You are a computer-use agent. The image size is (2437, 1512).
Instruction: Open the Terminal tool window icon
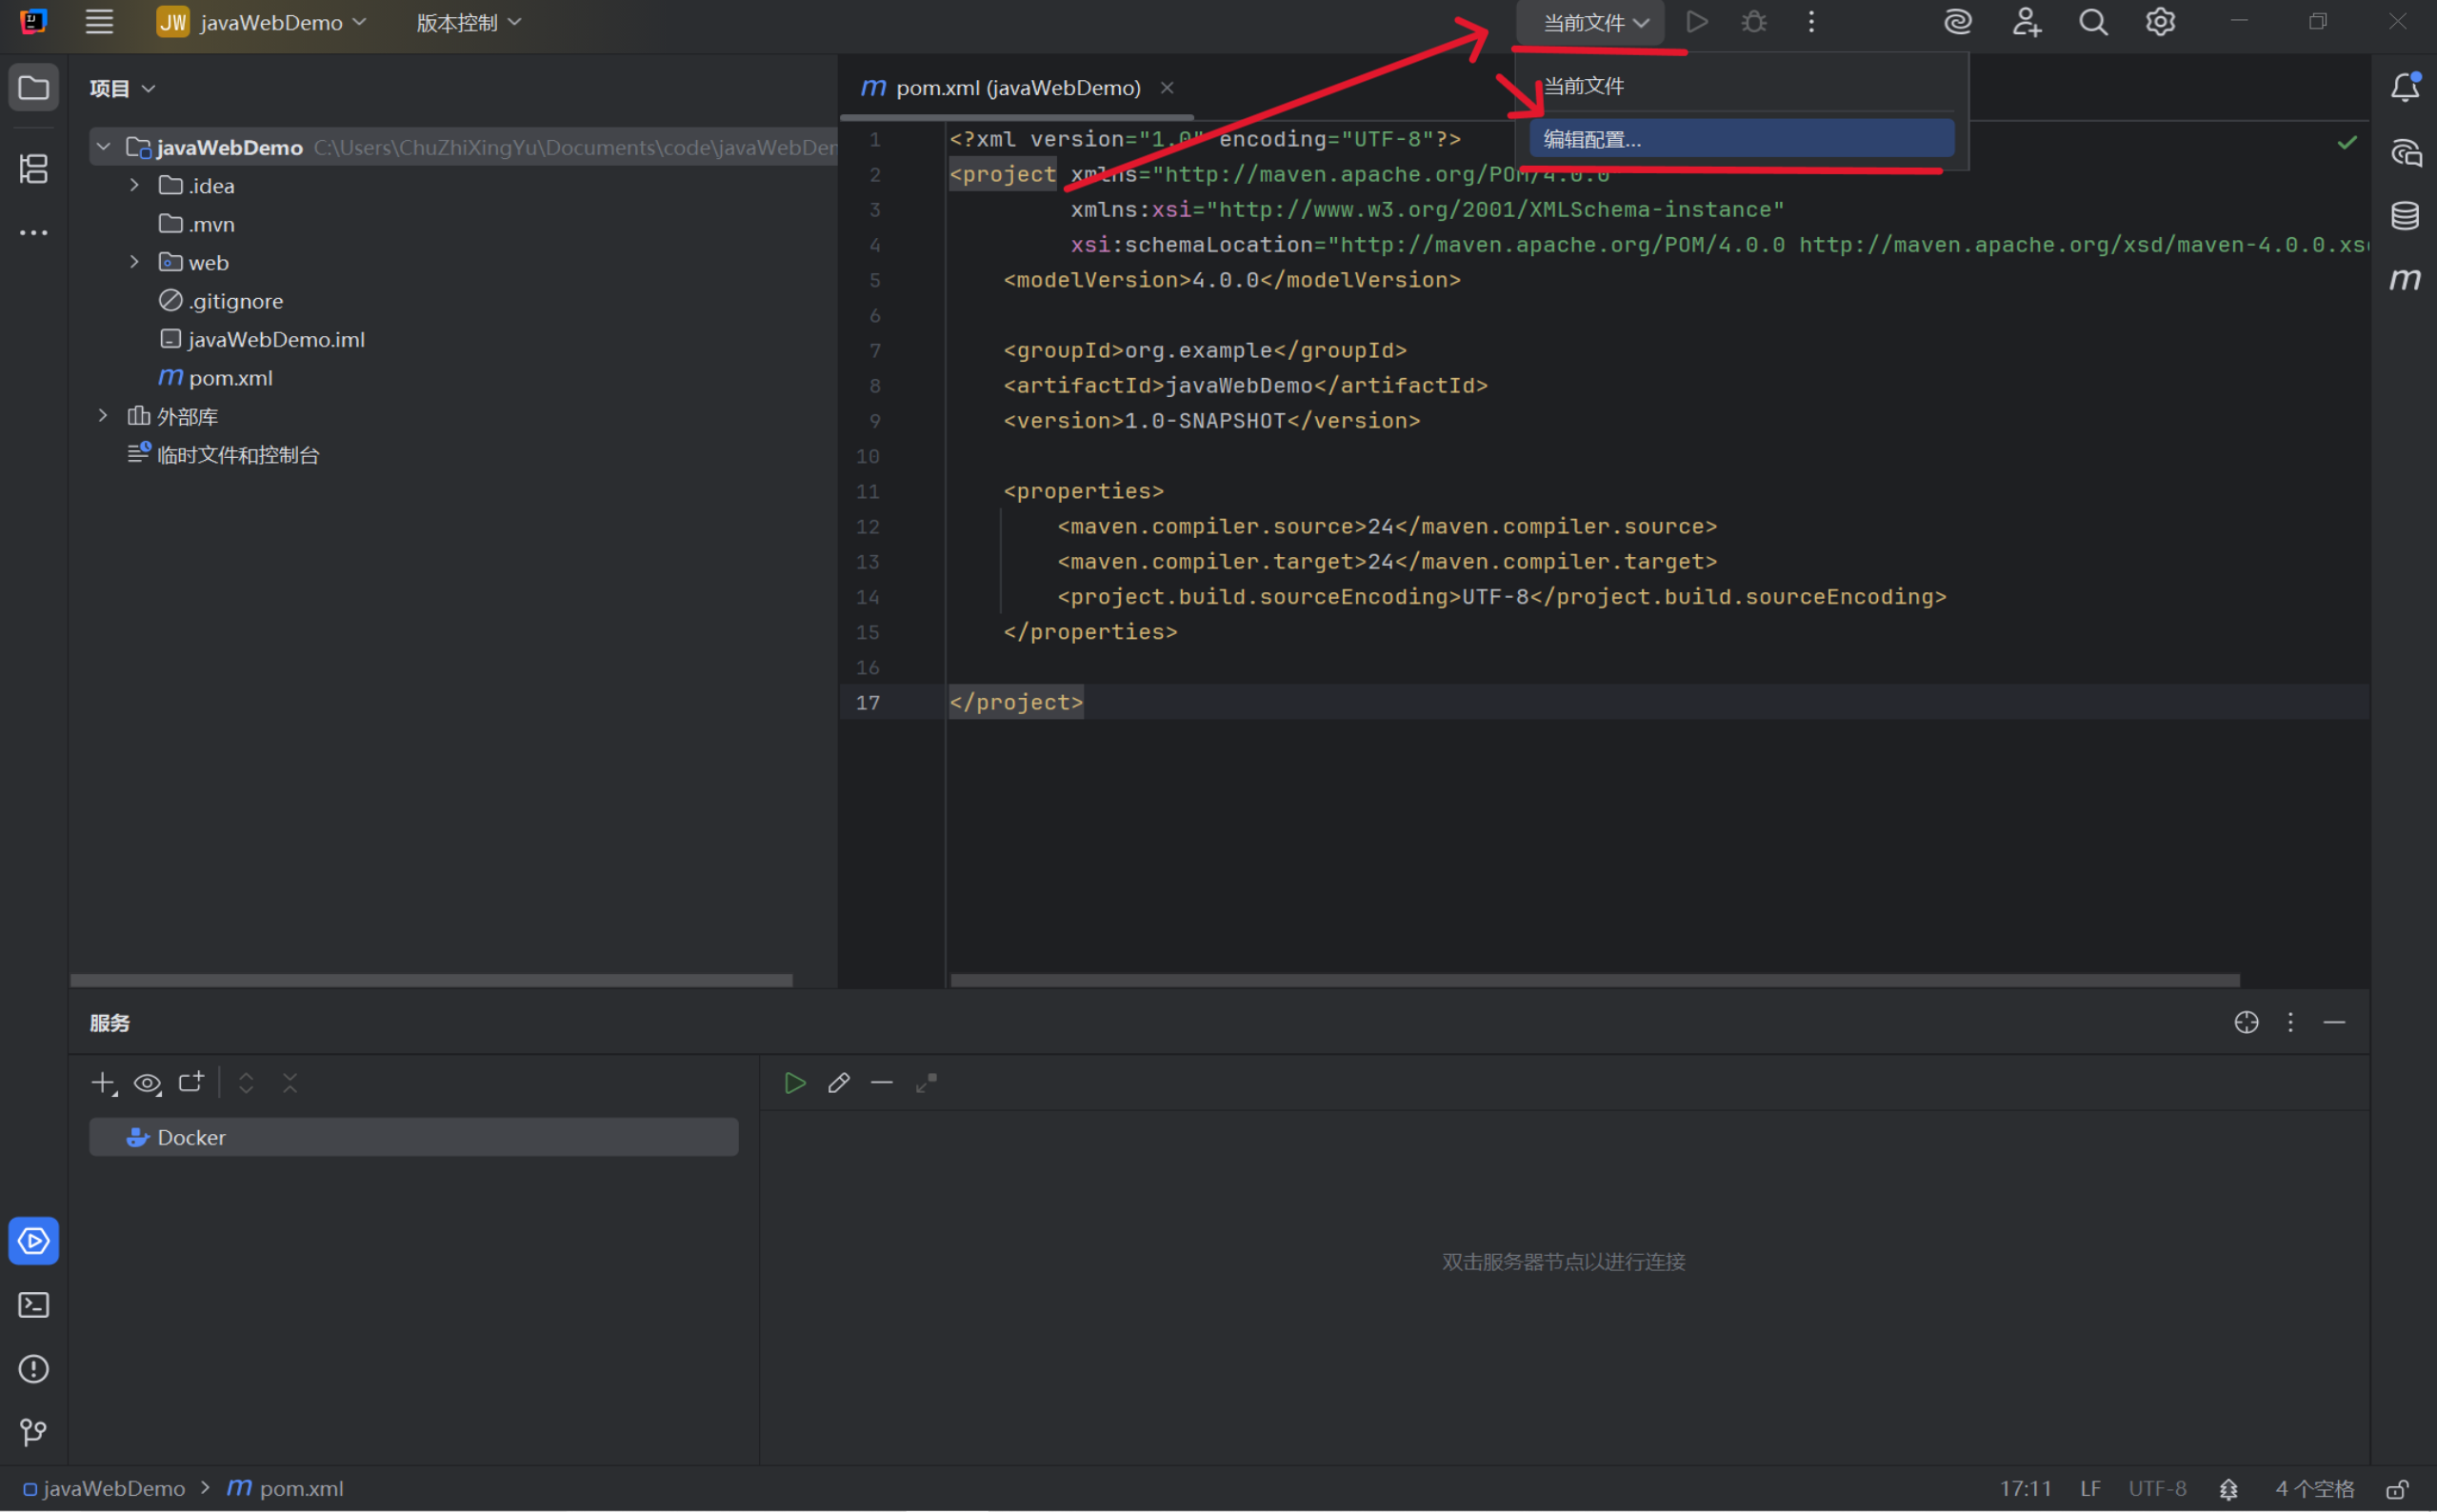[x=33, y=1305]
